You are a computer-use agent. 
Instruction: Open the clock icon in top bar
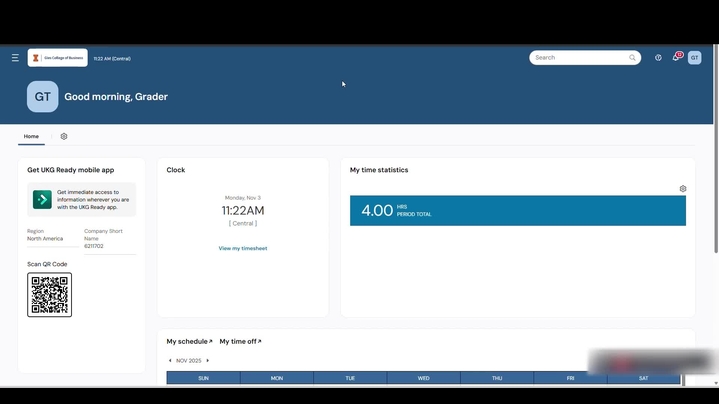658,58
